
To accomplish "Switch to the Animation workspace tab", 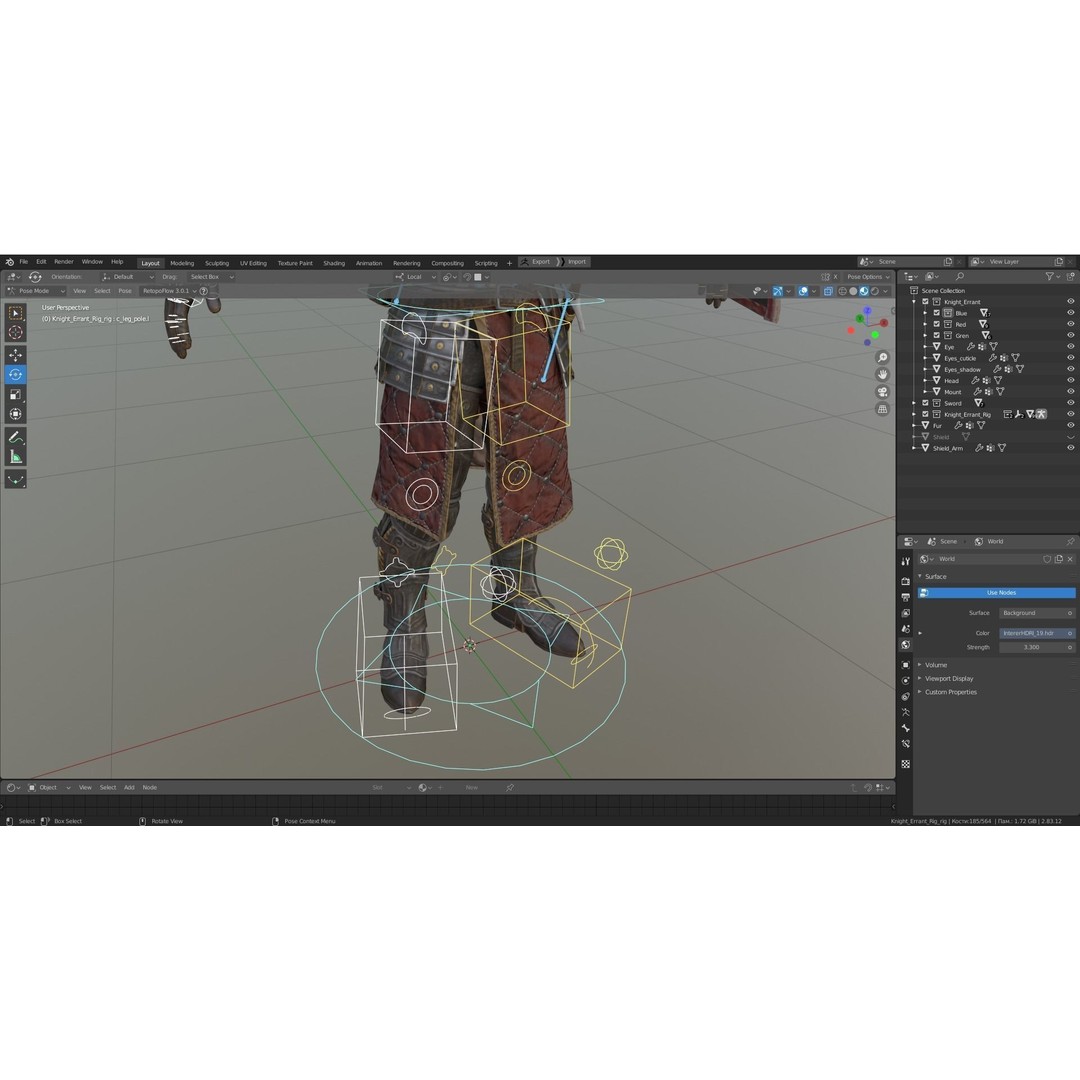I will coord(368,263).
